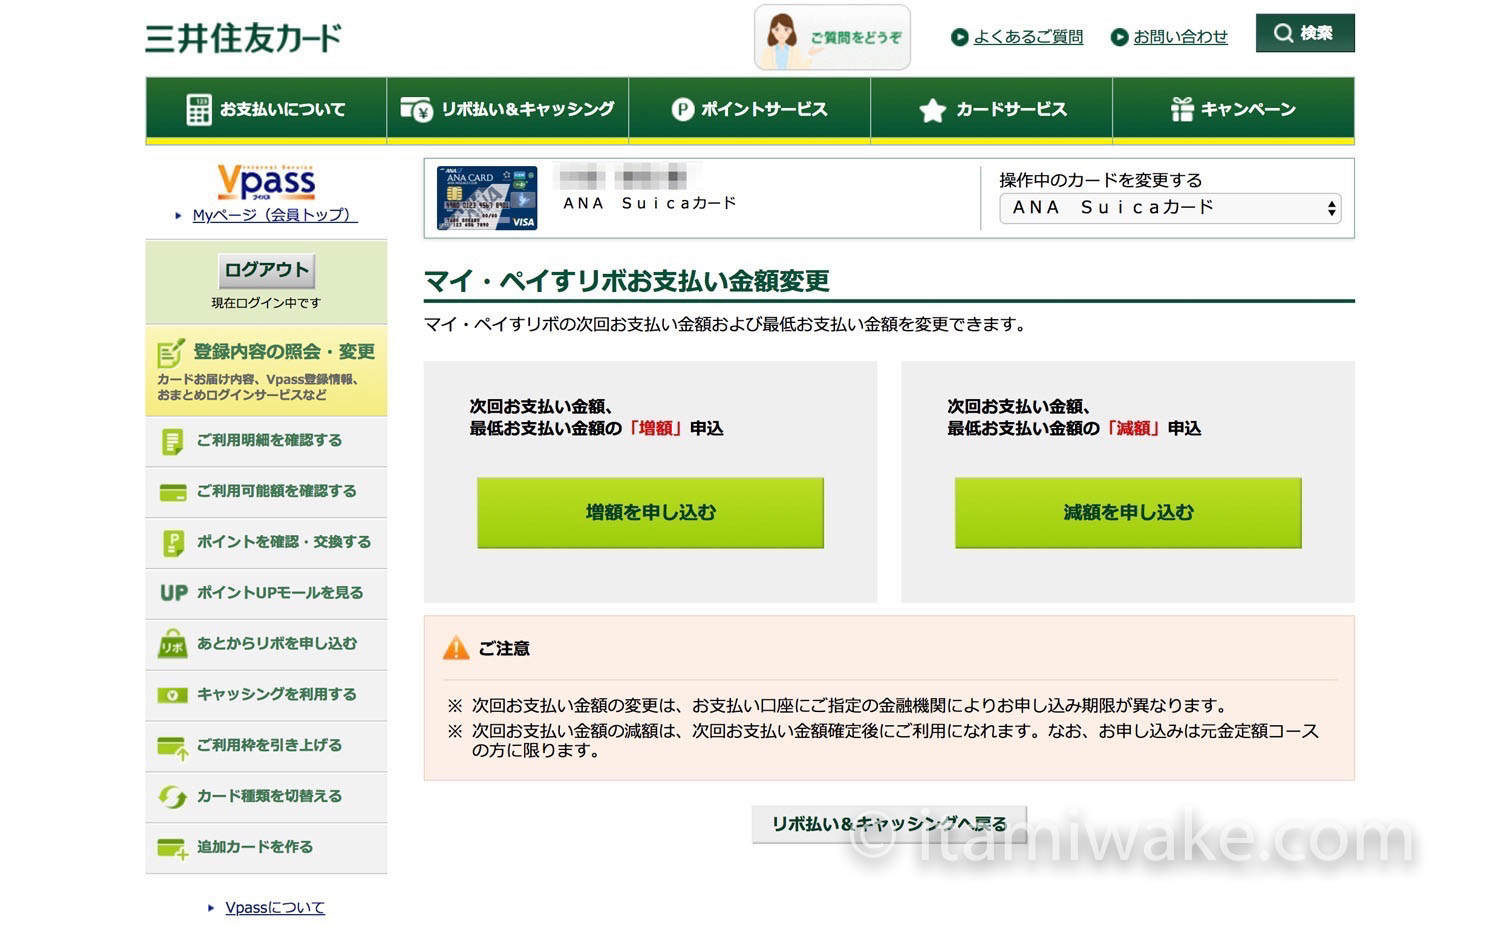Click the card arrow icon beside ご利用枠
Image resolution: width=1500 pixels, height=938 pixels.
pyautogui.click(x=173, y=748)
